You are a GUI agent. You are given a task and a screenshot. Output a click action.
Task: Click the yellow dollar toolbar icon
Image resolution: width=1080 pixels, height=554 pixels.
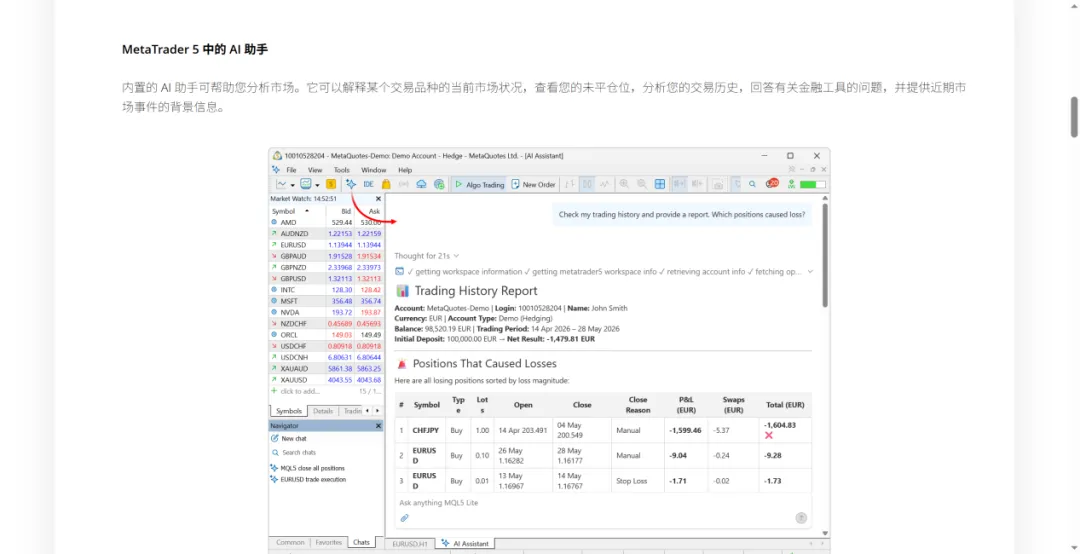point(331,184)
